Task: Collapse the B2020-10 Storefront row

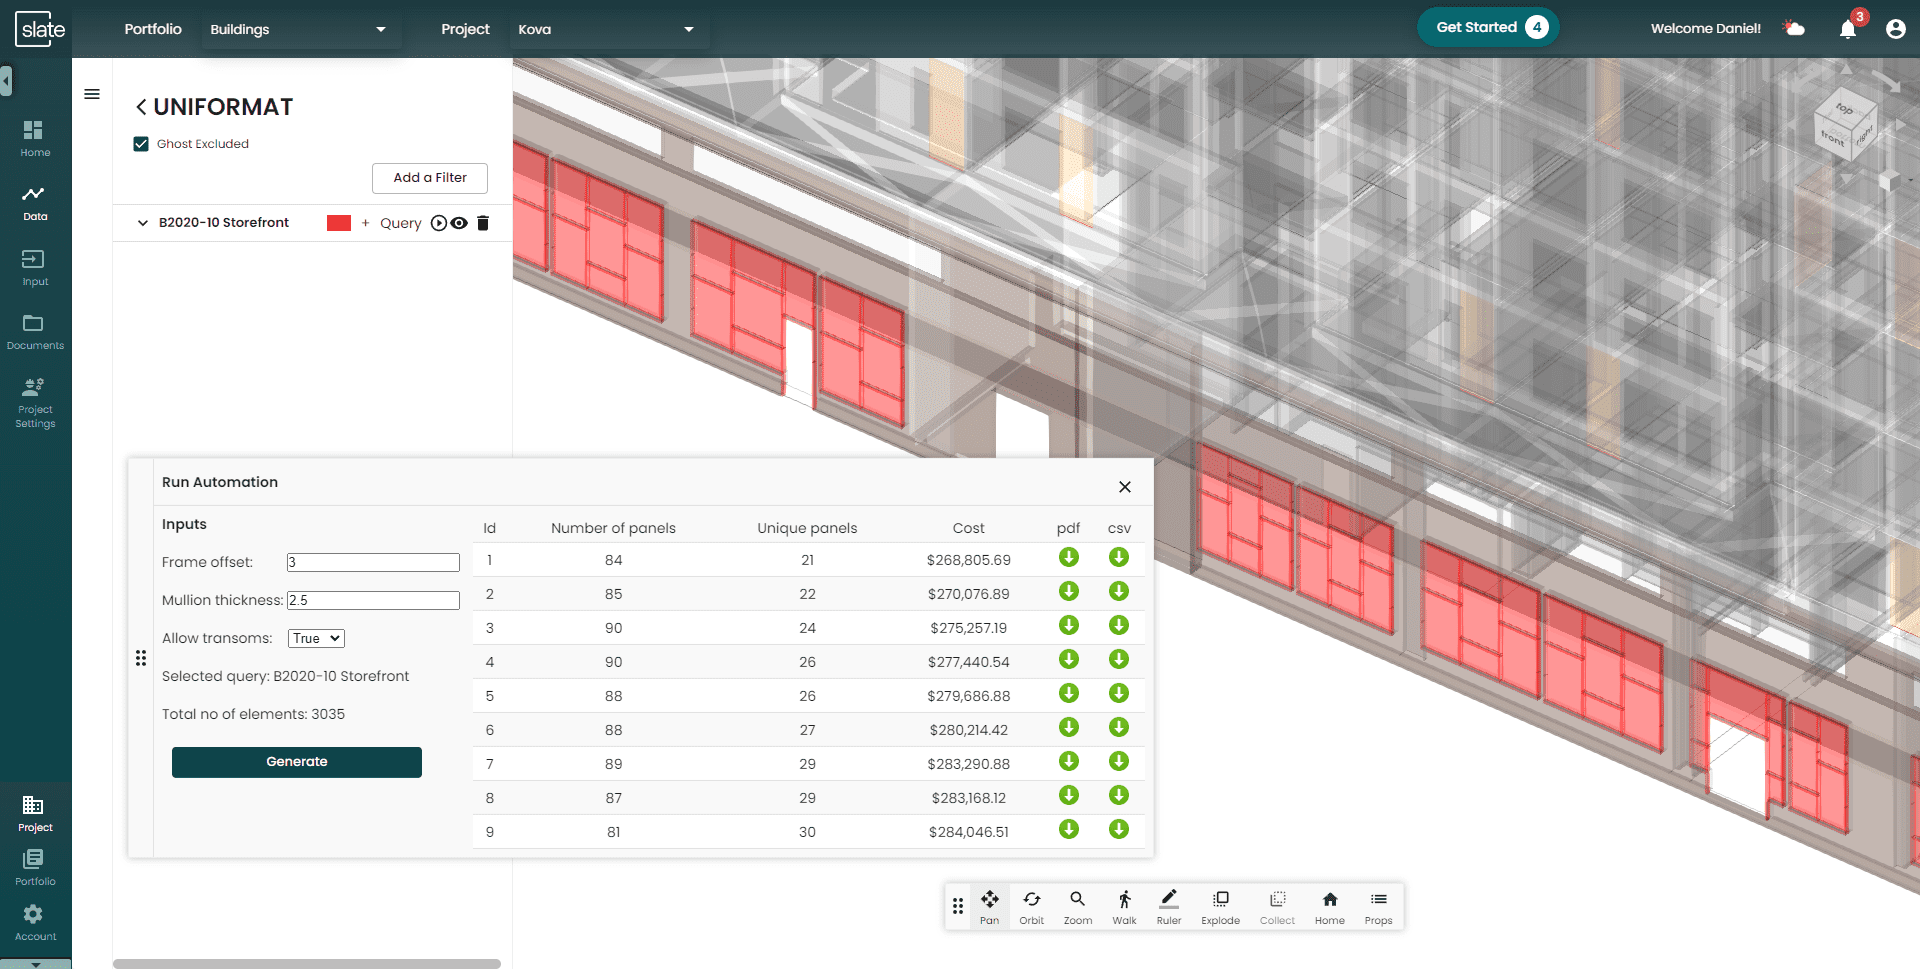Action: (143, 223)
